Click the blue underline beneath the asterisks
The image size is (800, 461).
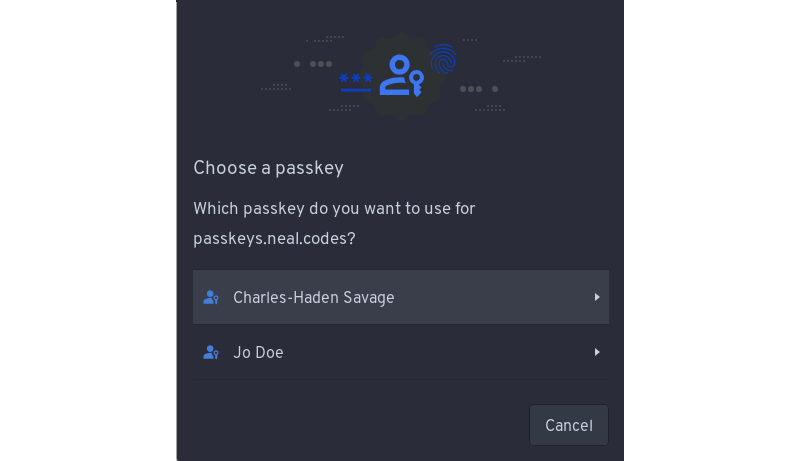pyautogui.click(x=356, y=90)
